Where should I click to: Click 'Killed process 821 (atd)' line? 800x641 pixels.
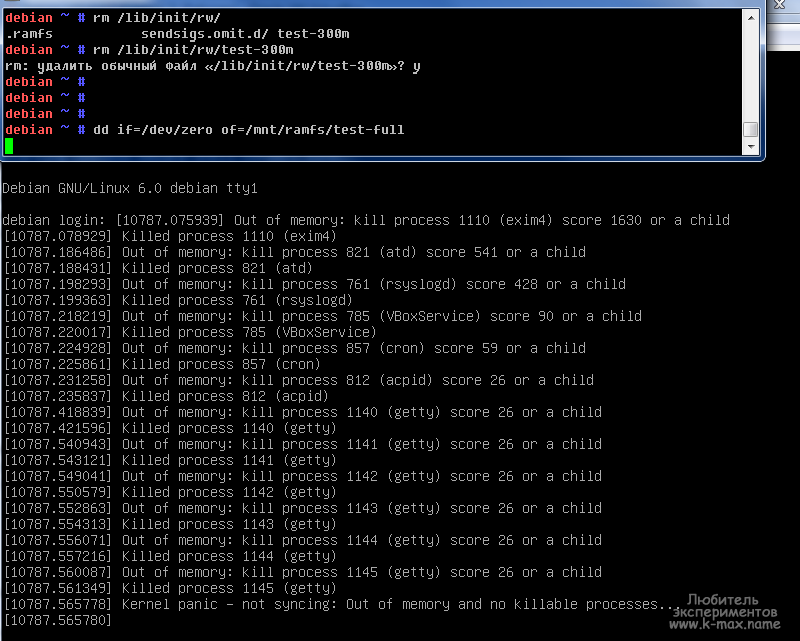[x=158, y=268]
